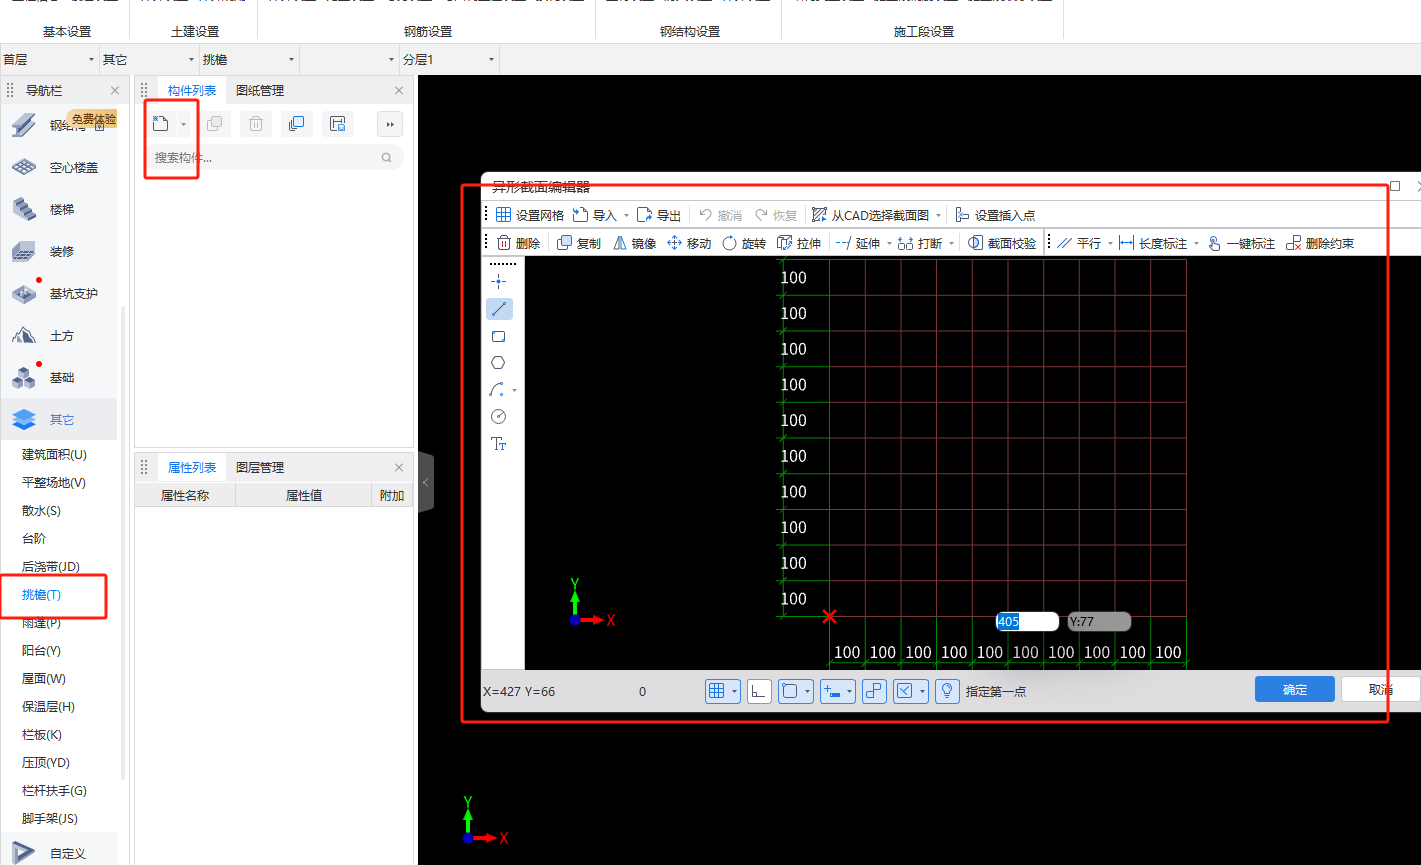Select the line drawing tool in the editor

499,309
